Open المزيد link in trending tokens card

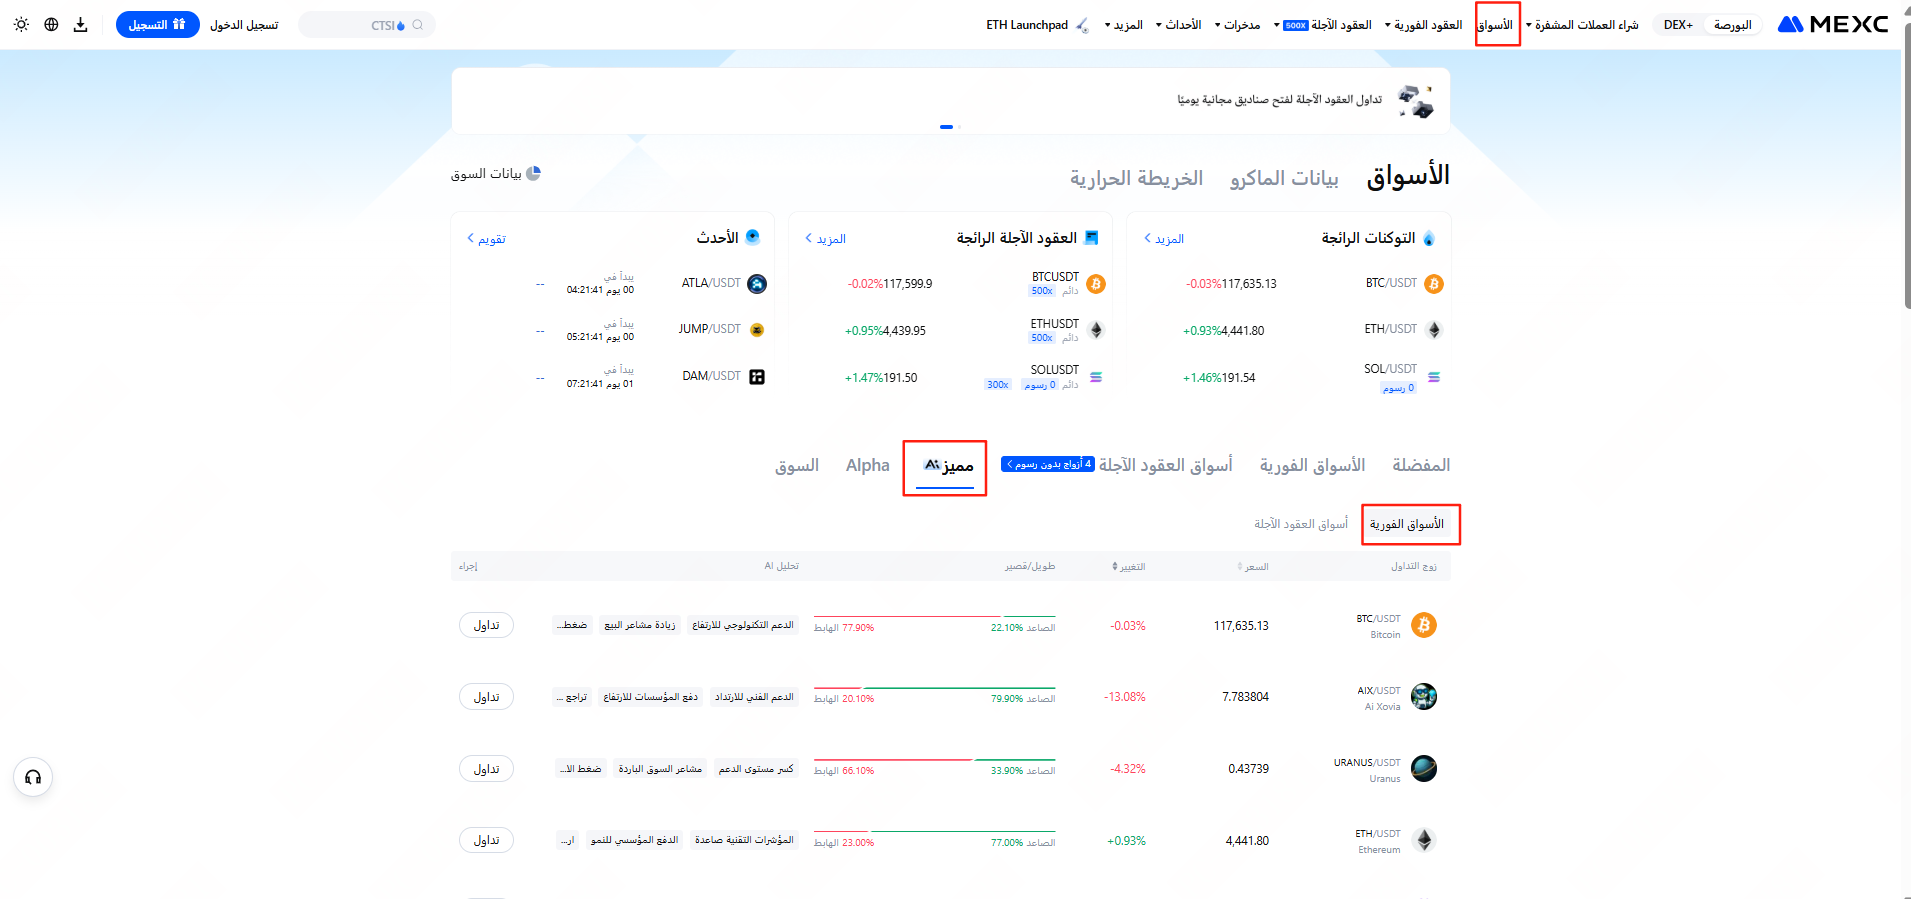coord(1164,239)
